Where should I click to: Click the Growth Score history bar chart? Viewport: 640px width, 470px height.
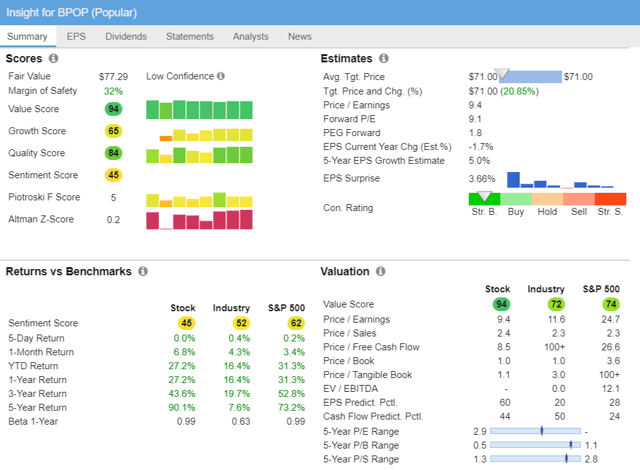click(206, 135)
